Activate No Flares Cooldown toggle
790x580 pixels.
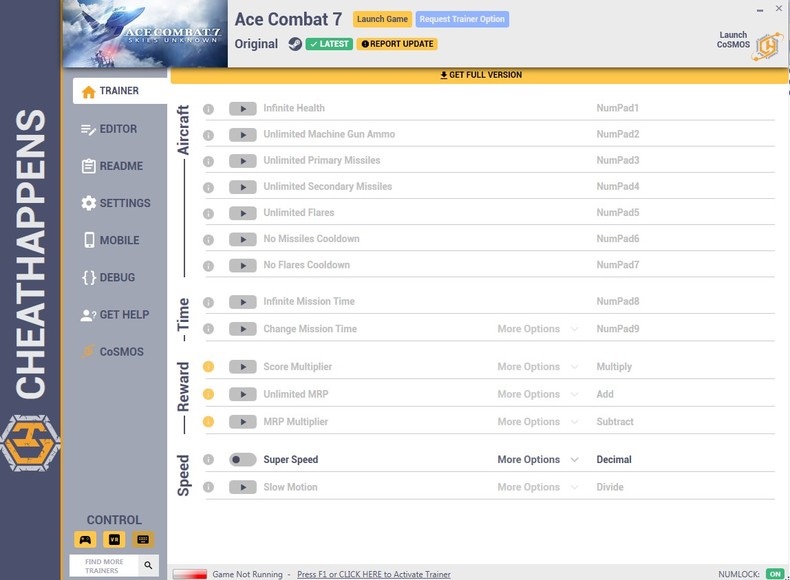pos(243,265)
